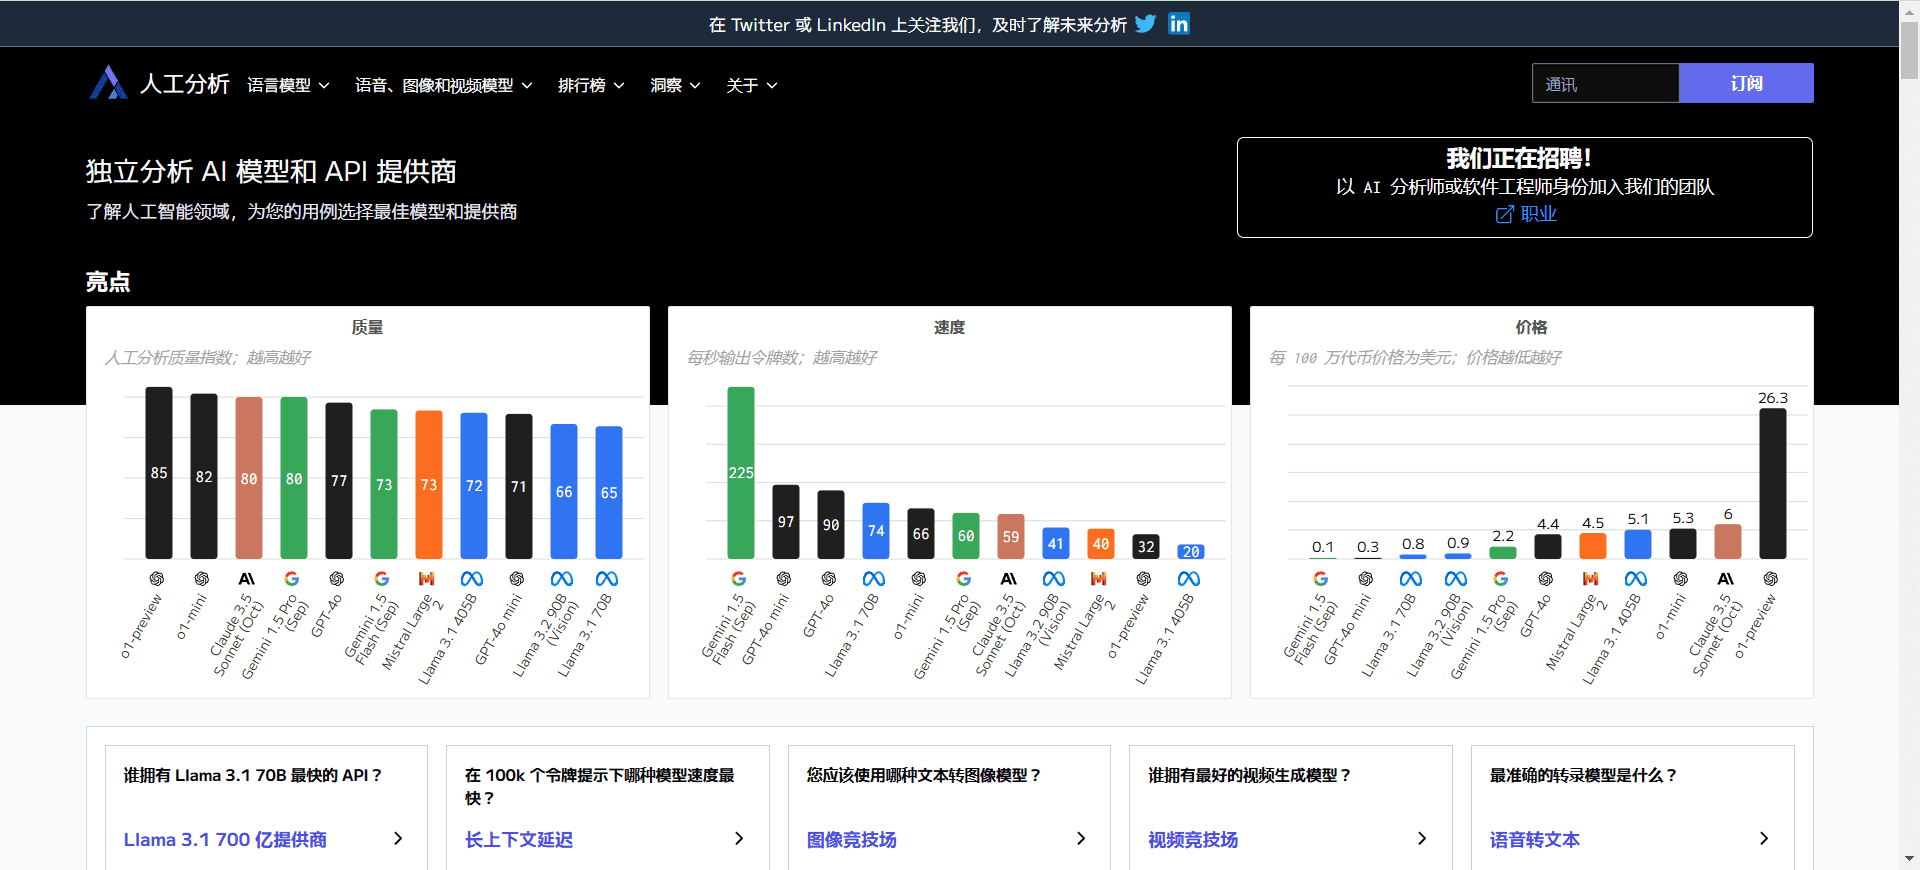Click the 人工分析 site title
The width and height of the screenshot is (1920, 870).
pyautogui.click(x=185, y=84)
